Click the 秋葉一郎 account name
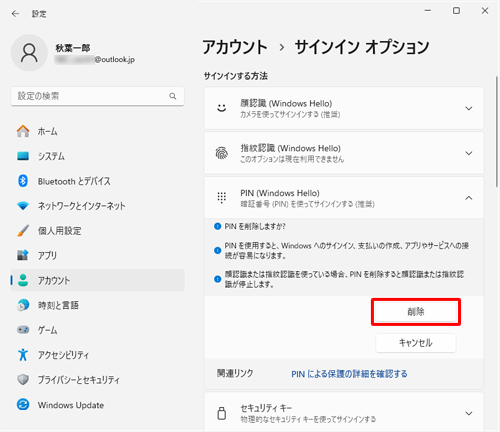500x432 pixels. [x=73, y=48]
